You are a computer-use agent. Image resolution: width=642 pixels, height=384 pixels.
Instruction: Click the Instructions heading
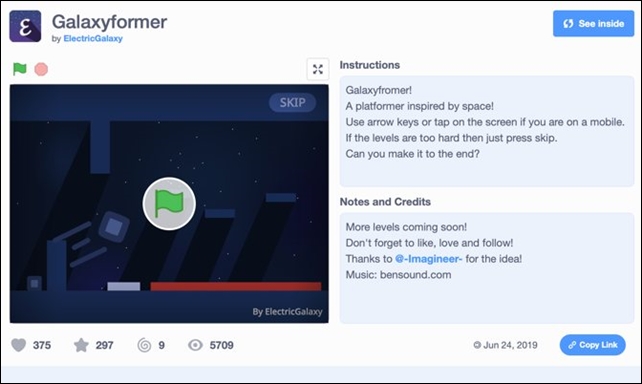[x=370, y=65]
